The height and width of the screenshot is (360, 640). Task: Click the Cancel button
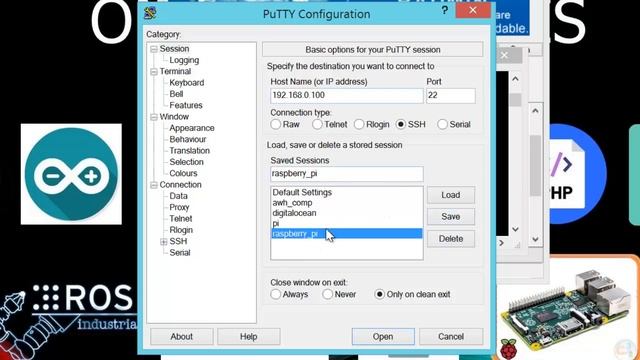(x=451, y=337)
